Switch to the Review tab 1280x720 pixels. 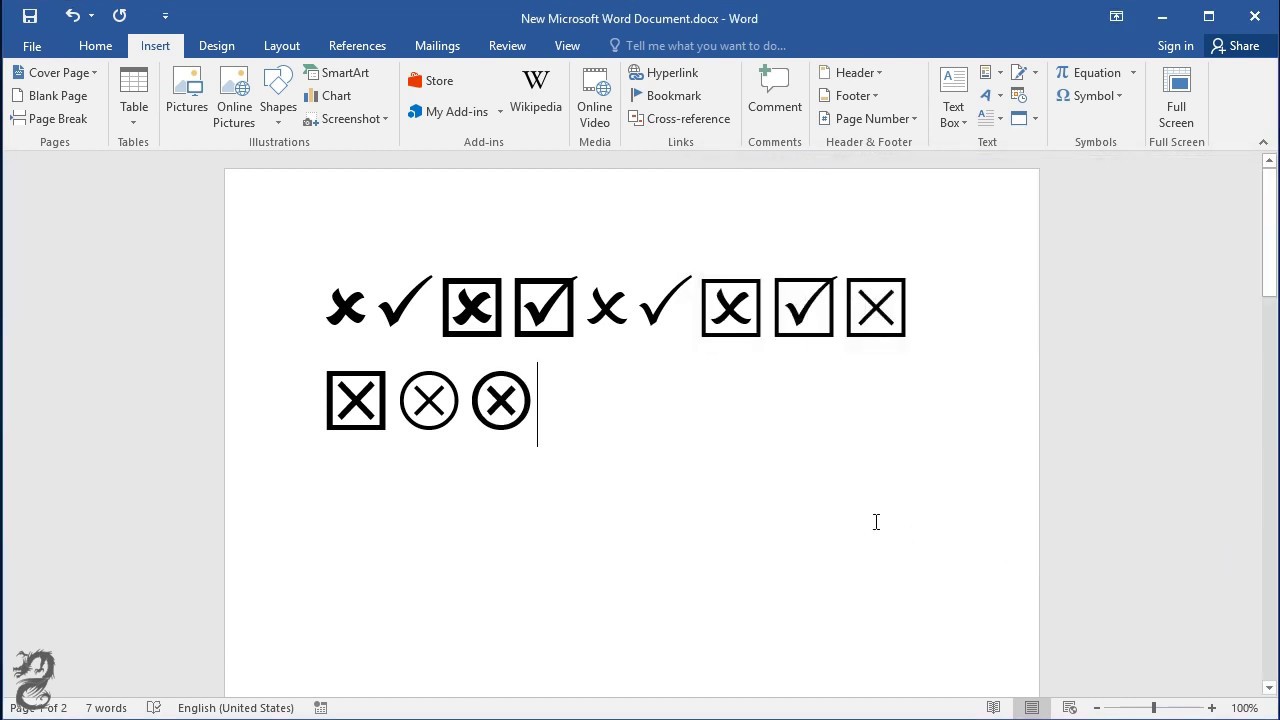click(x=507, y=46)
